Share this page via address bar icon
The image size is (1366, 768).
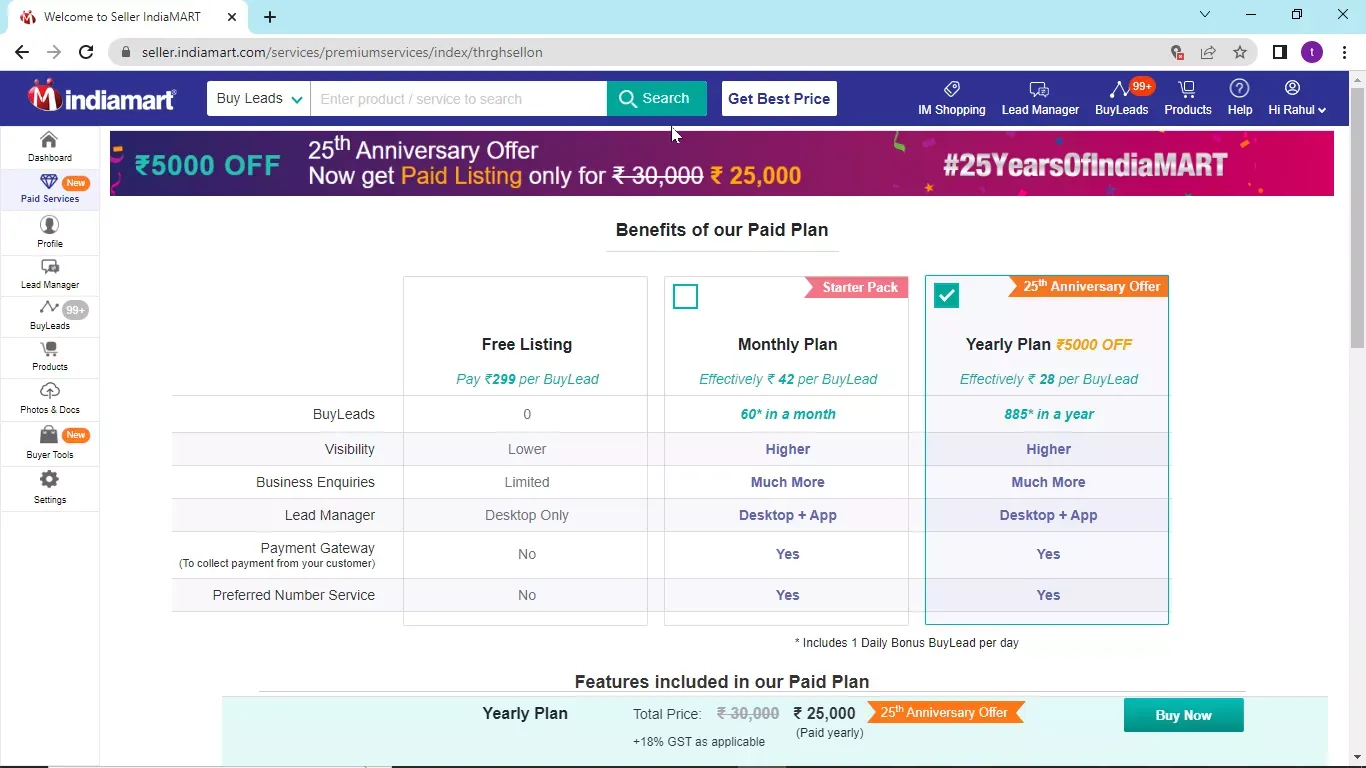pyautogui.click(x=1208, y=52)
